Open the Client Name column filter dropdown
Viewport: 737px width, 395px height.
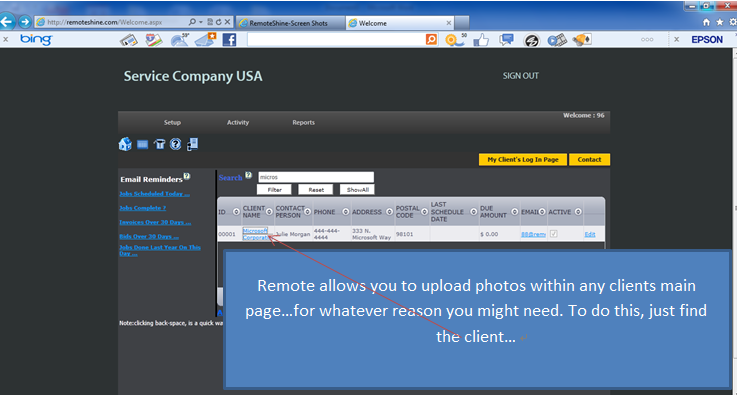pos(269,212)
